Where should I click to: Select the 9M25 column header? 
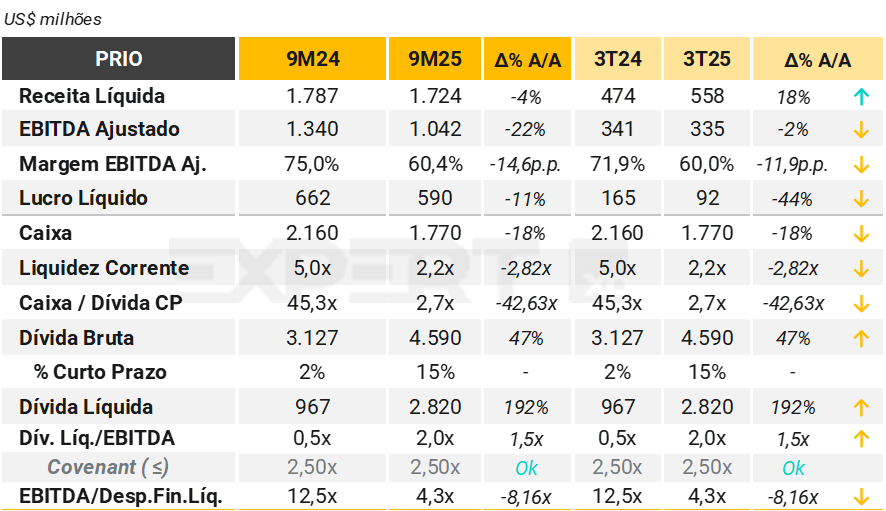coord(435,59)
